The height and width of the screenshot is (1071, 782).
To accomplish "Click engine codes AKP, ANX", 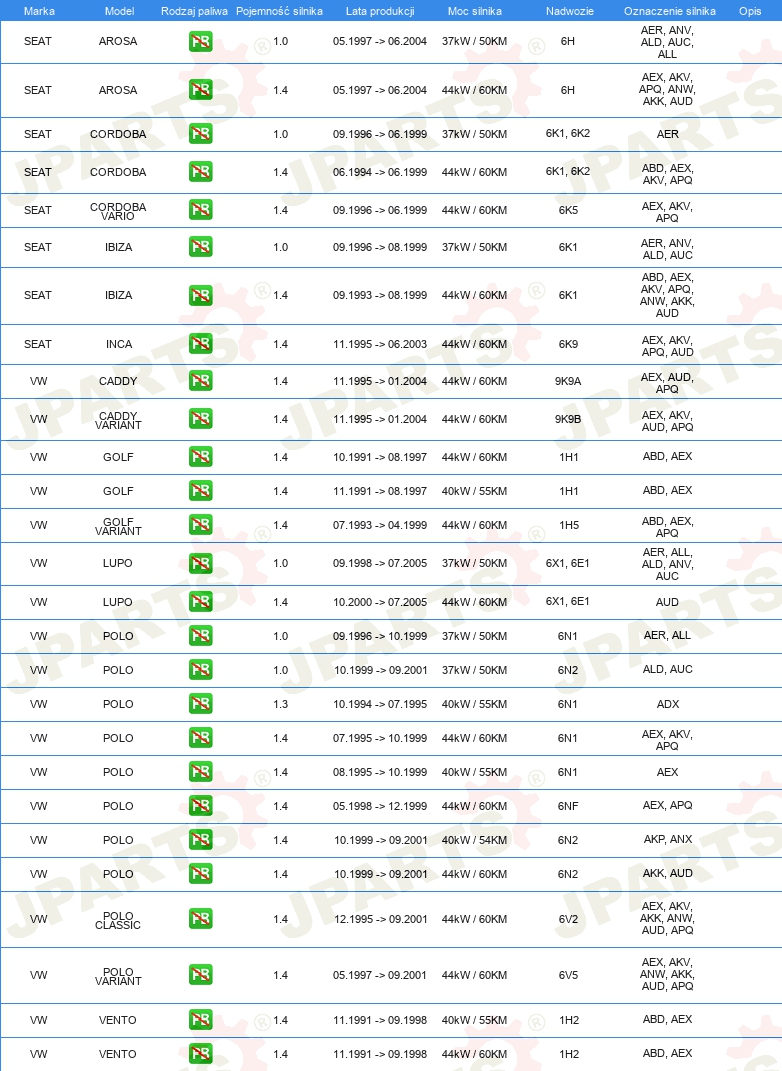I will (668, 839).
